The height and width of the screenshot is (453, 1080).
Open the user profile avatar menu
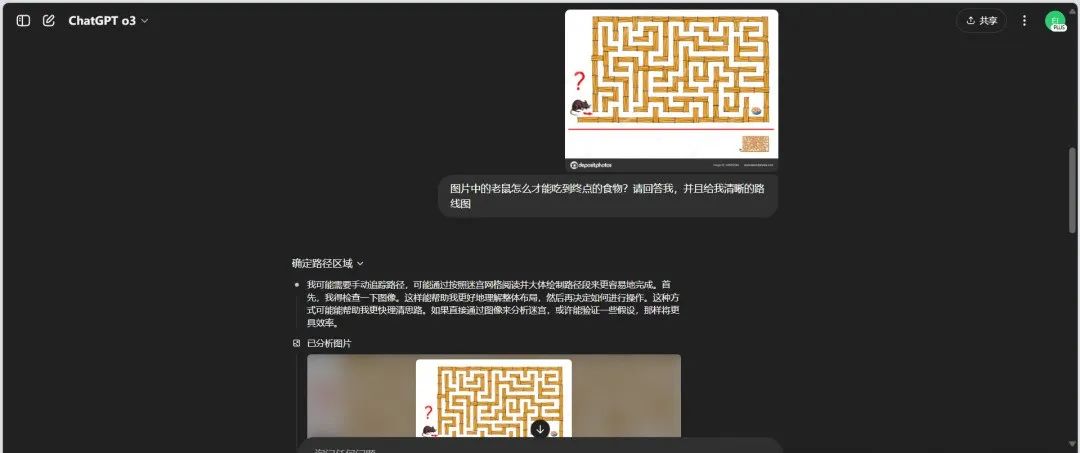[x=1055, y=21]
